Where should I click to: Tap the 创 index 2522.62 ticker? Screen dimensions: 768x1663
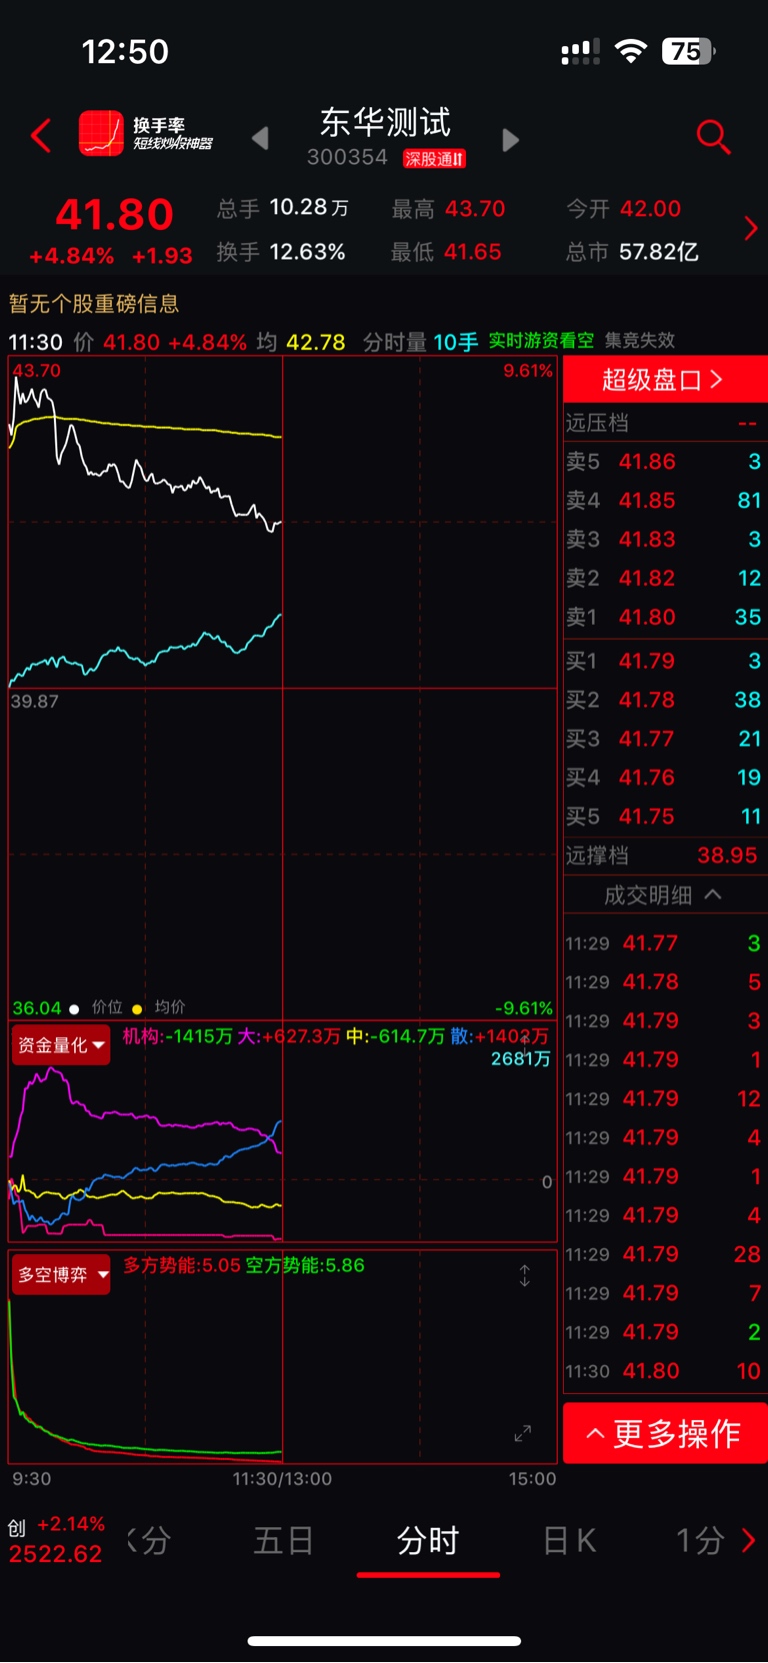coord(56,1540)
